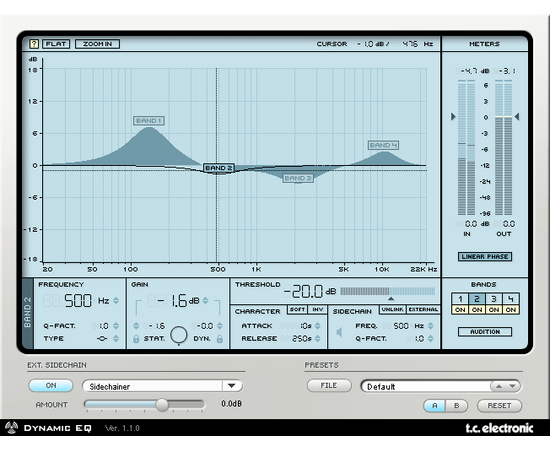Click the Frequency Hz stepper arrows
The height and width of the screenshot is (450, 550).
(x=116, y=301)
